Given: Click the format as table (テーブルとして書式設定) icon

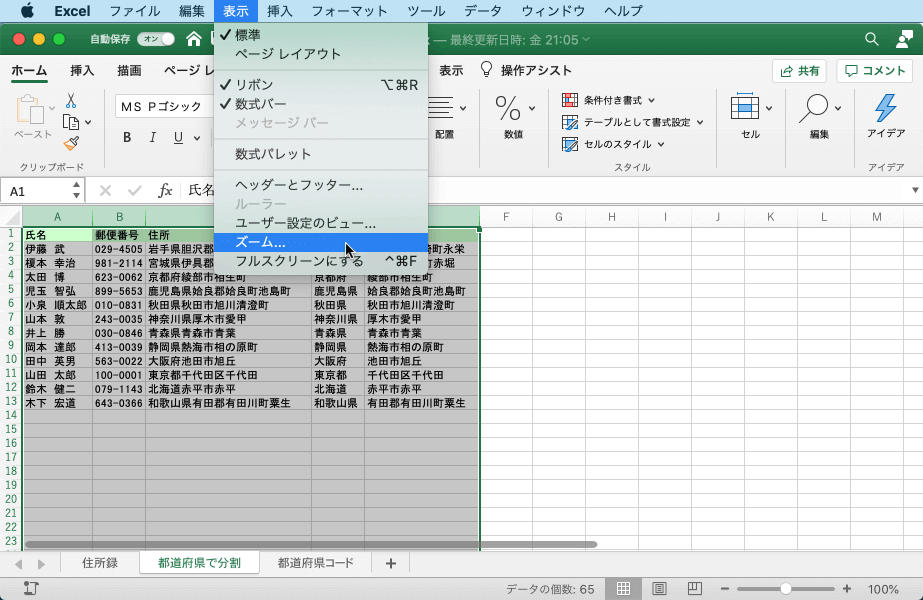Looking at the screenshot, I should pos(570,122).
